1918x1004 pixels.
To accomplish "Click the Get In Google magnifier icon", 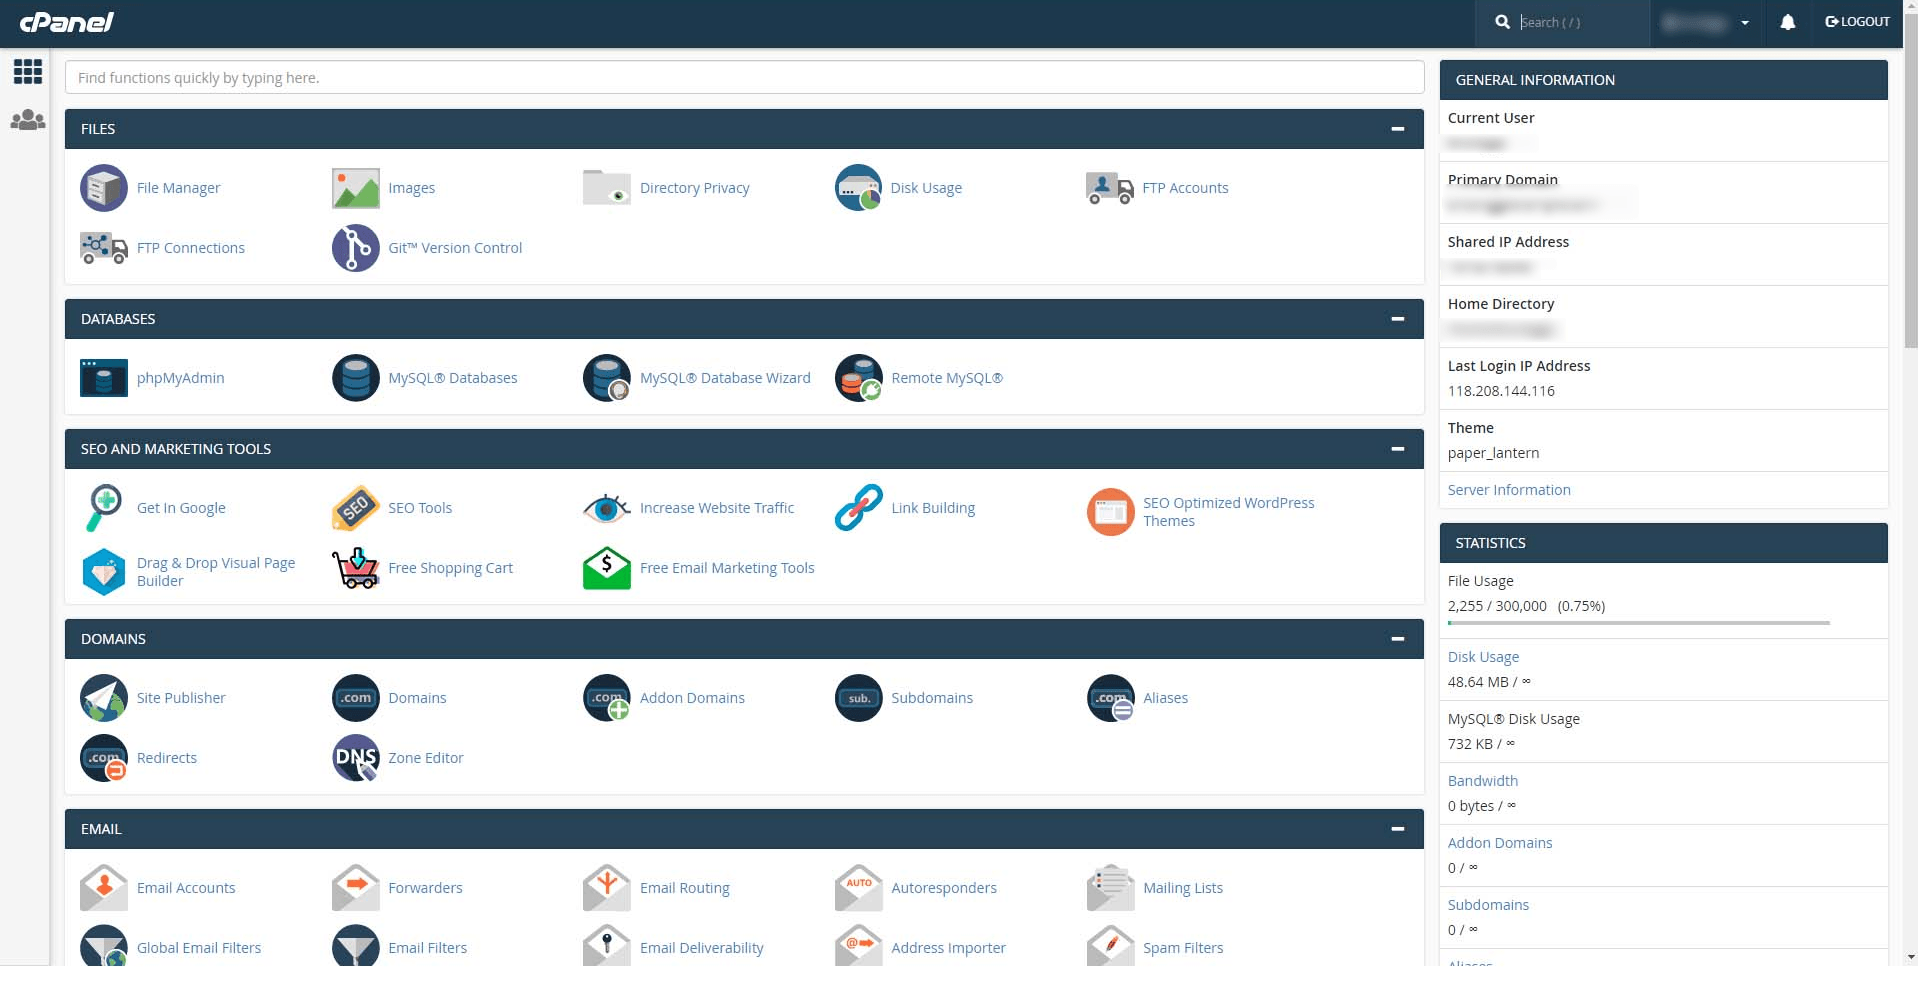I will (104, 508).
